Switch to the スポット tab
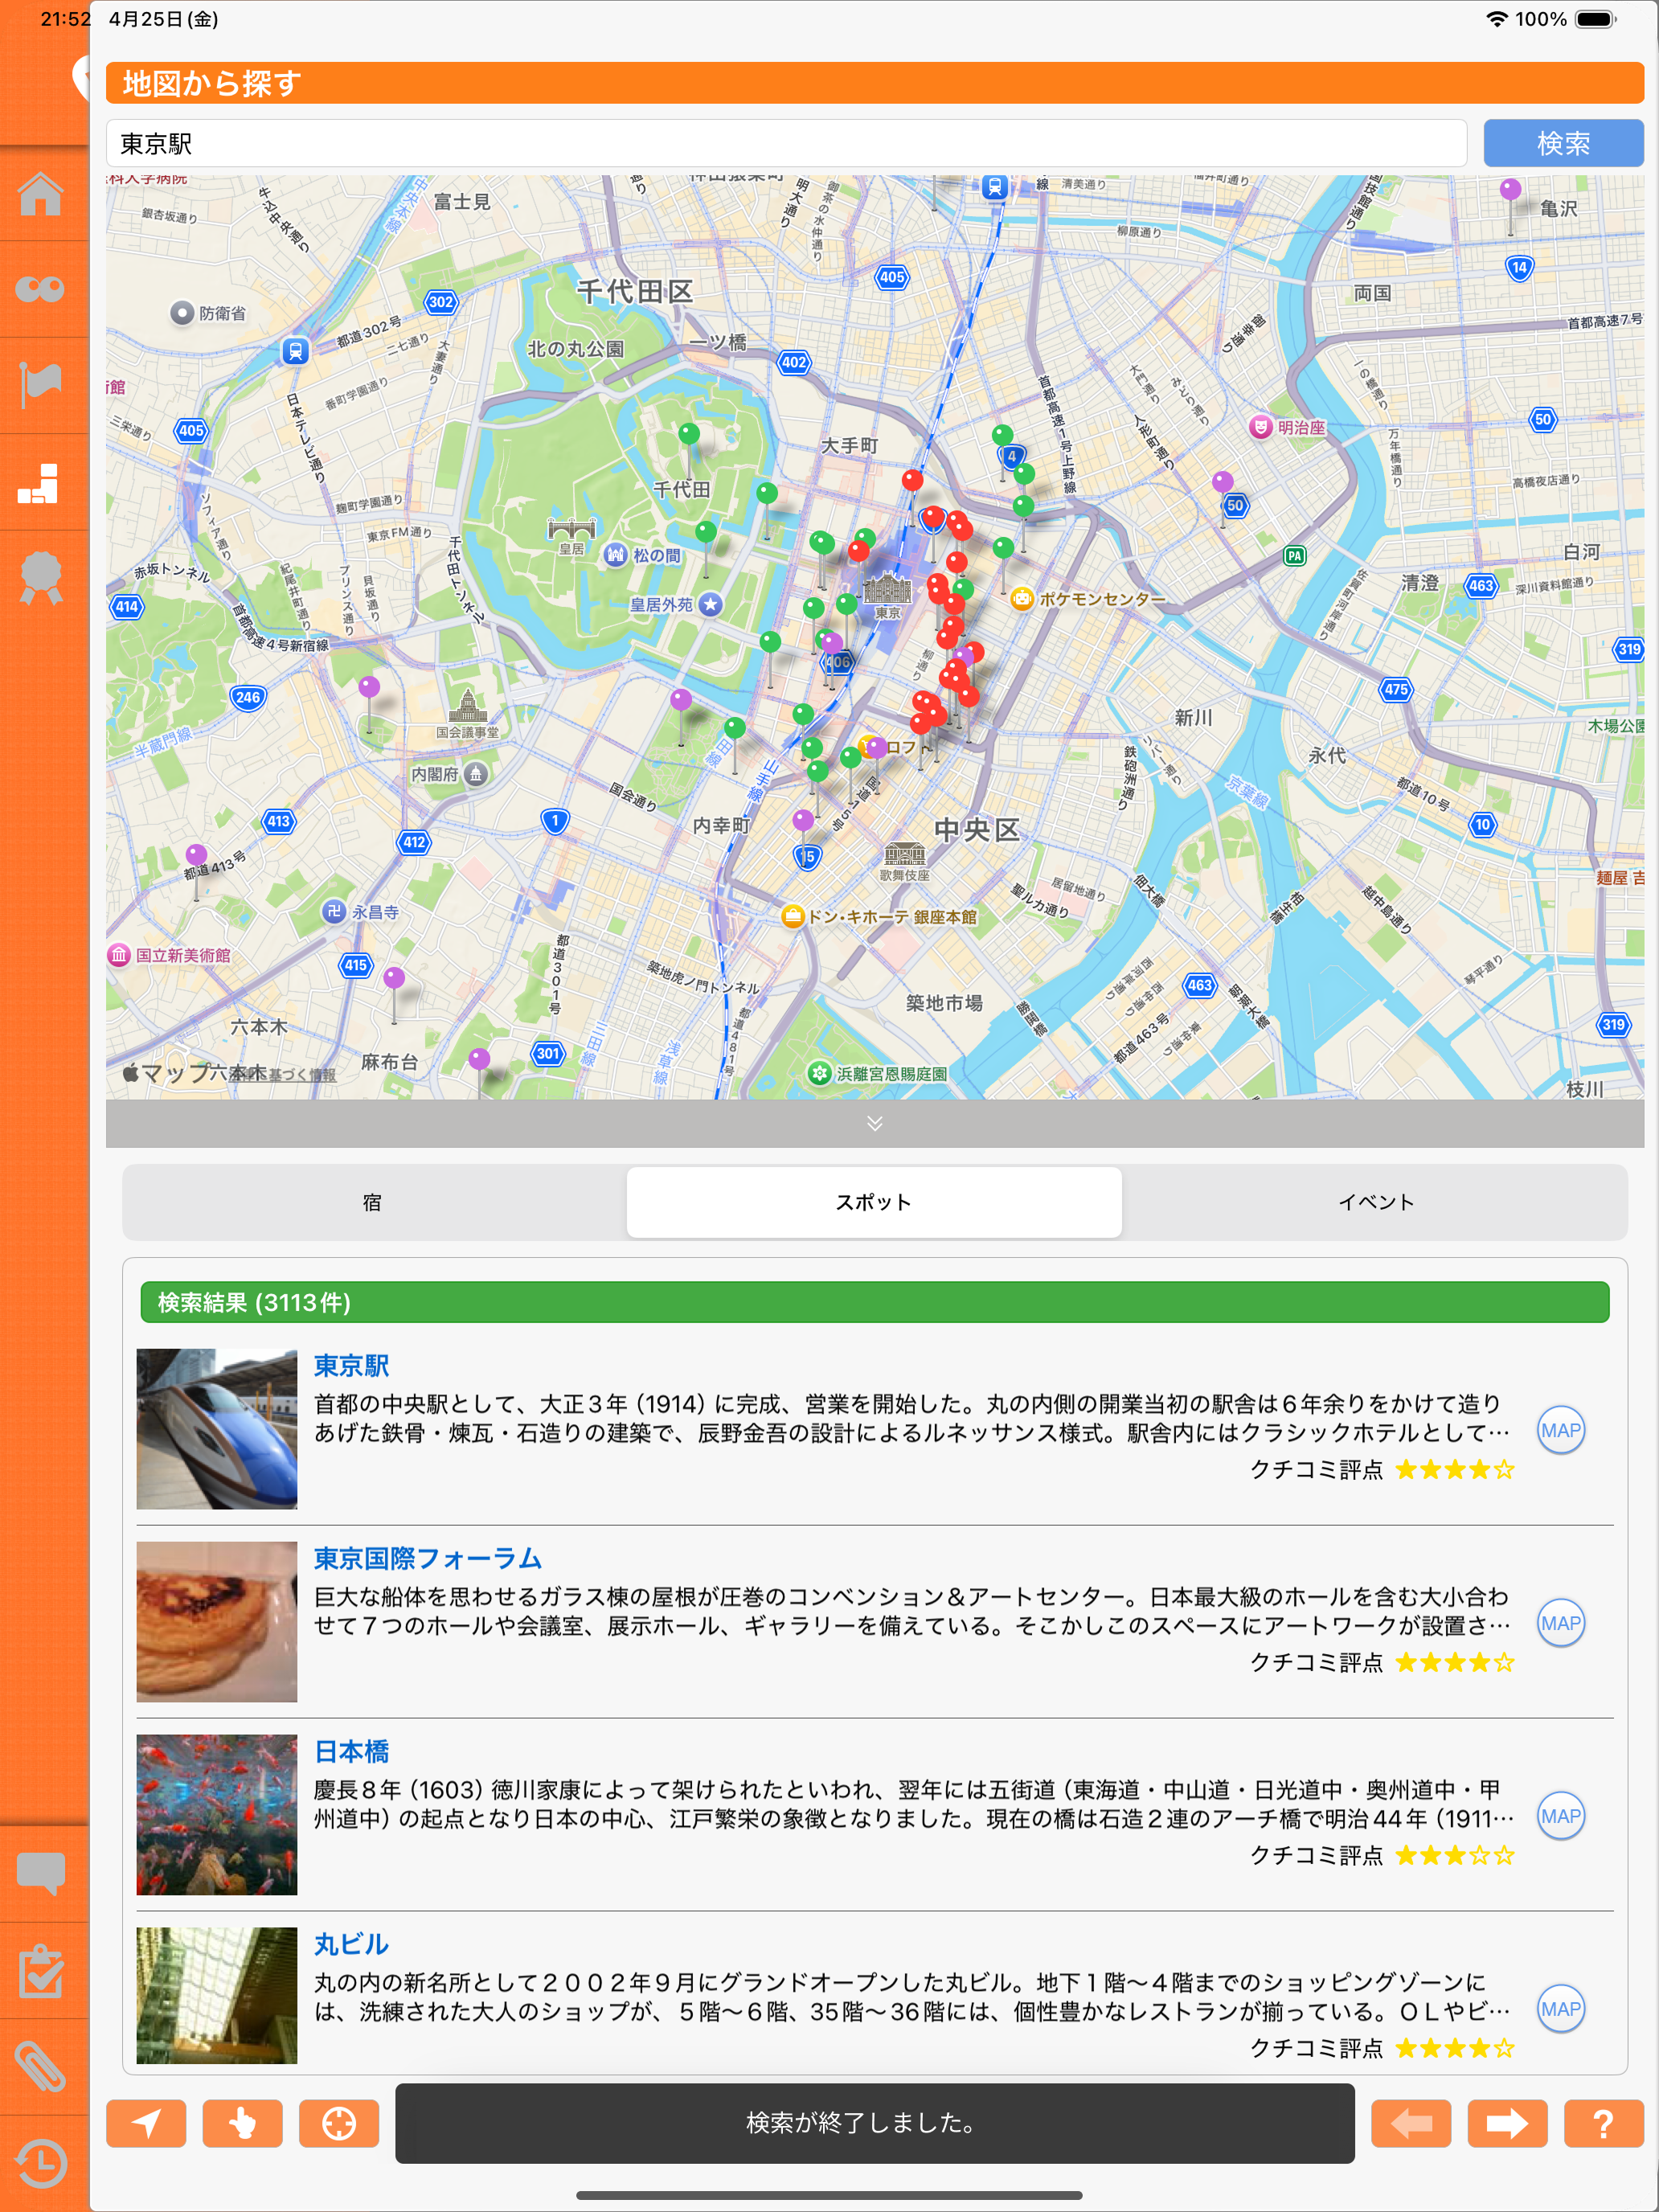The width and height of the screenshot is (1659, 2212). click(x=874, y=1202)
